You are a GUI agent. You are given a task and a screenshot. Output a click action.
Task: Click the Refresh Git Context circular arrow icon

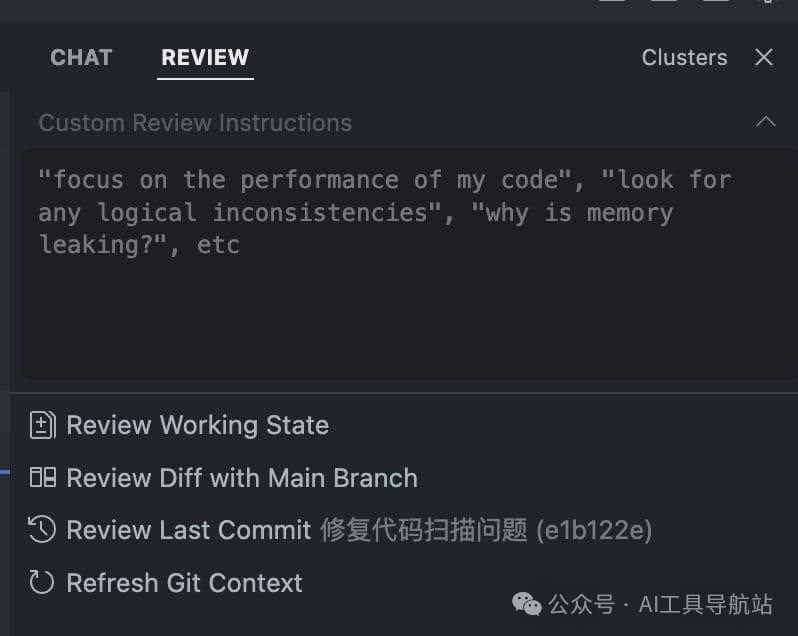(42, 582)
